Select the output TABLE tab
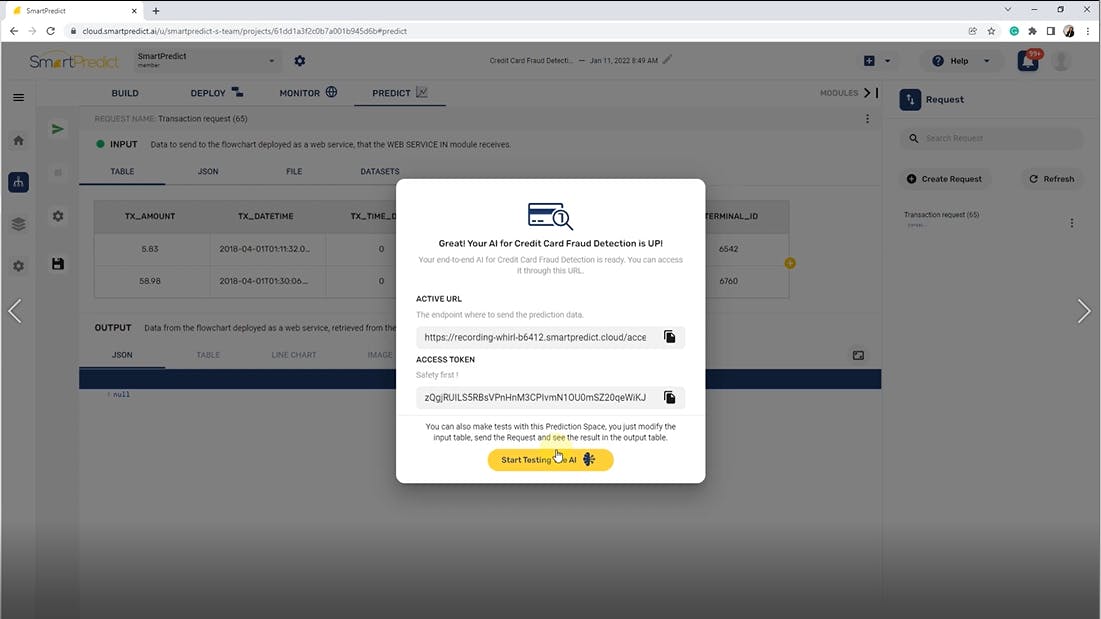 point(208,355)
